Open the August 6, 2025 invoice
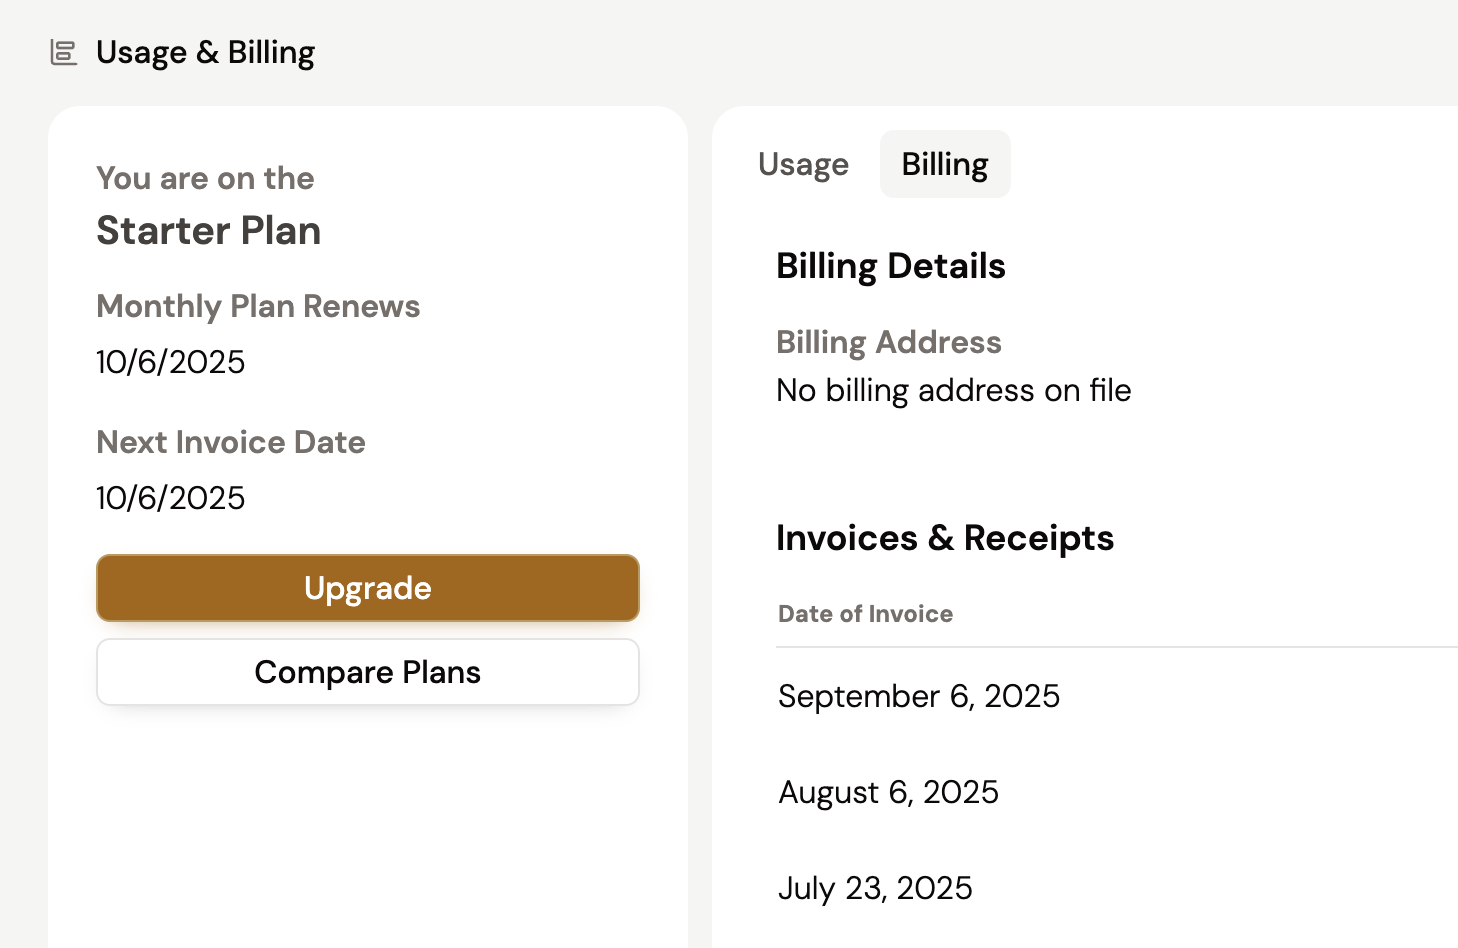The width and height of the screenshot is (1458, 948). coord(888,792)
